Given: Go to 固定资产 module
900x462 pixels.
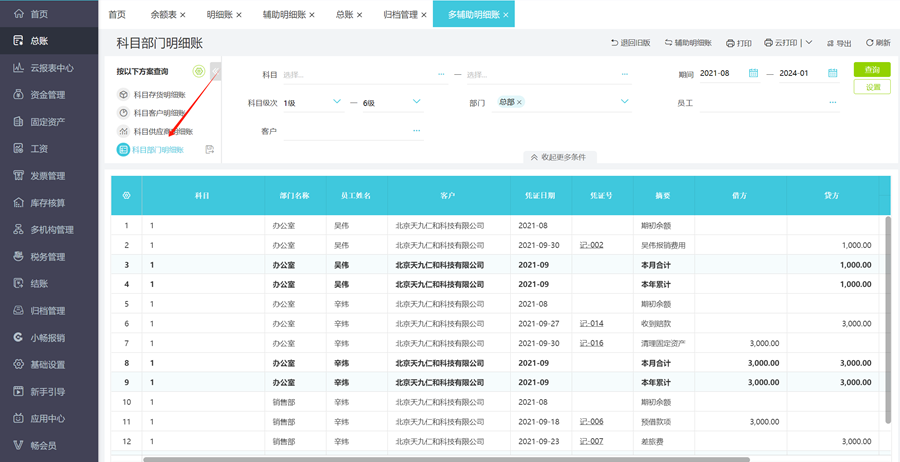Looking at the screenshot, I should click(x=47, y=122).
